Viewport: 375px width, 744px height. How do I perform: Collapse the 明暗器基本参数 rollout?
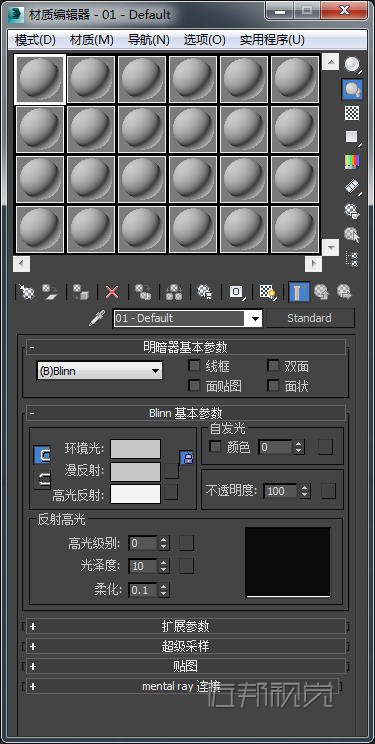pyautogui.click(x=186, y=347)
